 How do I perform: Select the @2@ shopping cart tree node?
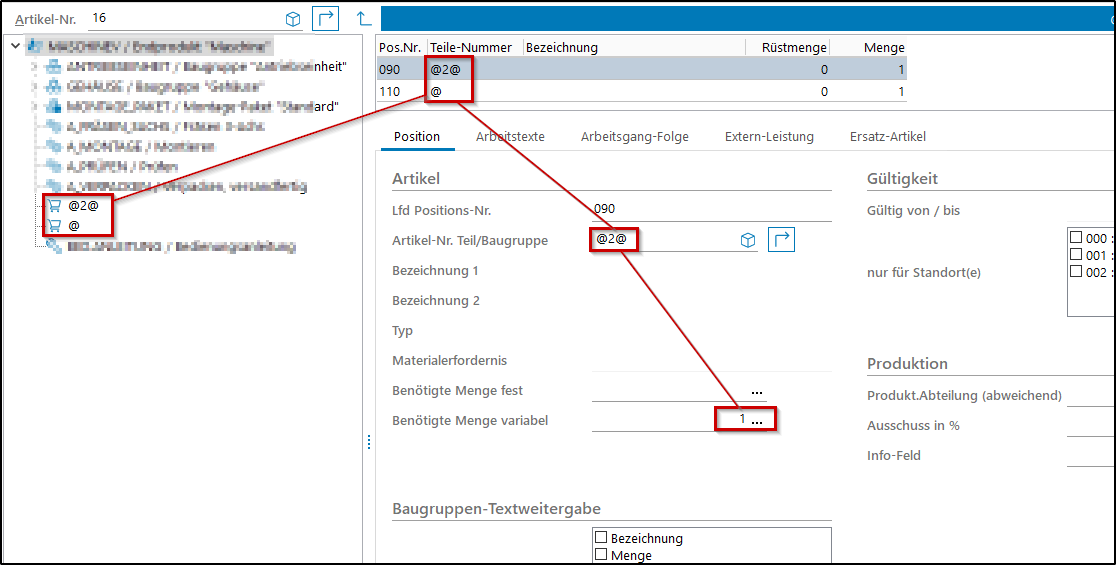pyautogui.click(x=82, y=205)
